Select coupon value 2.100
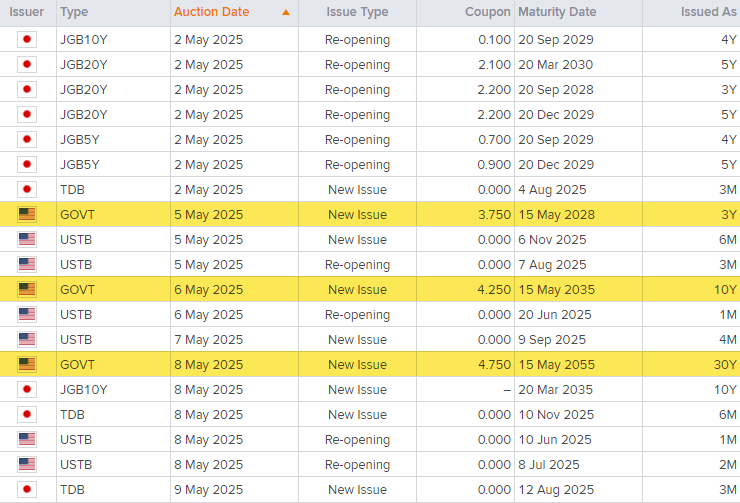740x503 pixels. pos(494,65)
